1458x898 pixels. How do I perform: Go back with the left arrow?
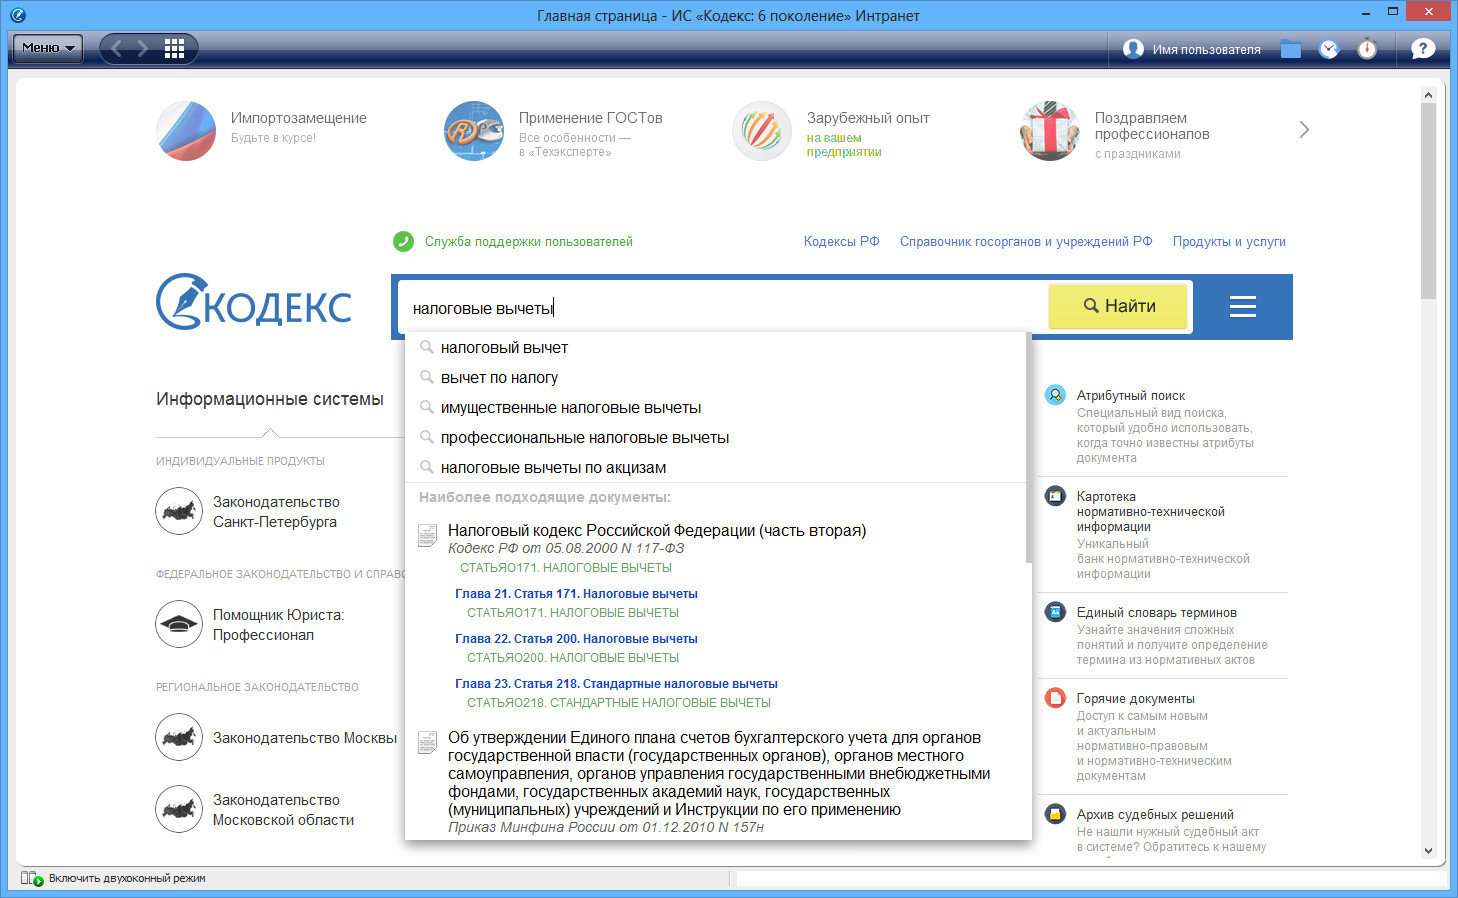click(x=117, y=48)
